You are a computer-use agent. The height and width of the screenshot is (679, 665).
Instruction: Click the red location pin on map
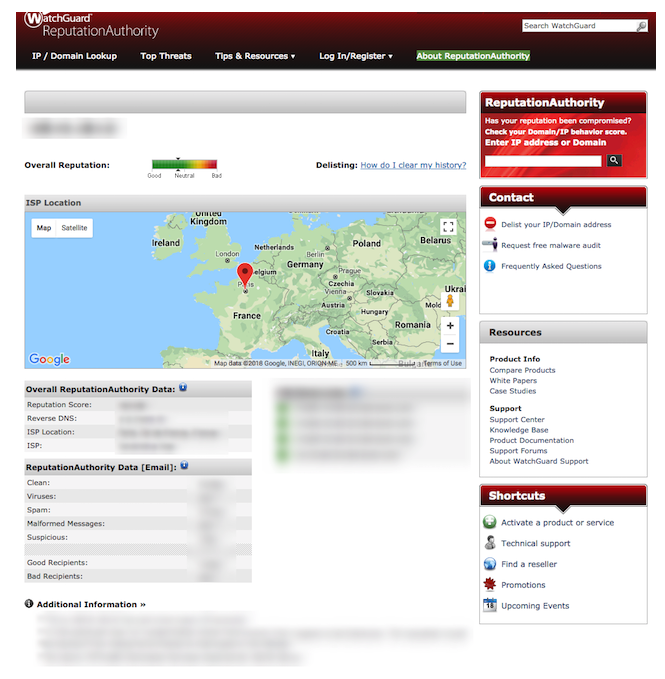pyautogui.click(x=245, y=276)
